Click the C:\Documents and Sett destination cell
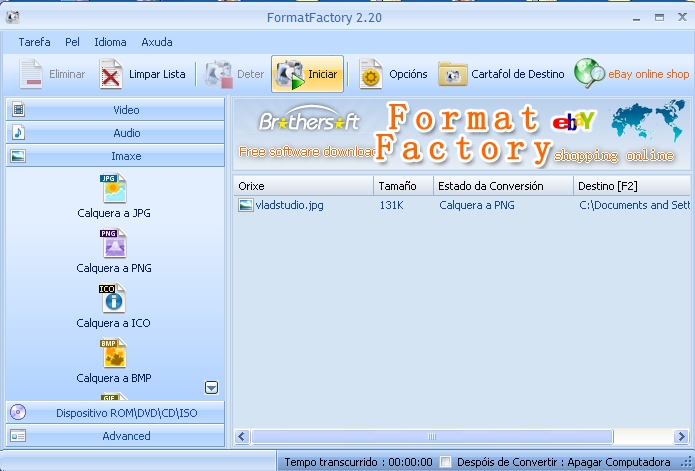The image size is (695, 471). (634, 205)
